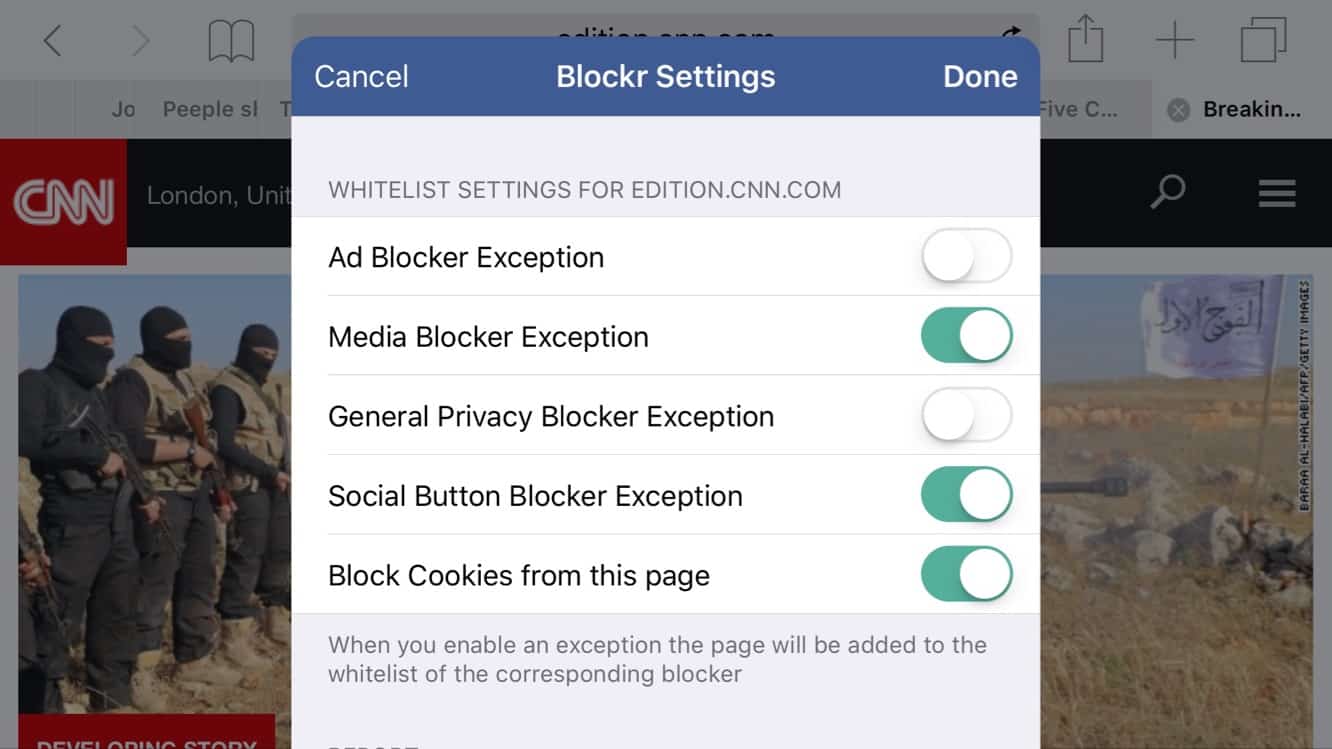Switch to the Peeple tab
The image size is (1332, 749).
point(210,110)
